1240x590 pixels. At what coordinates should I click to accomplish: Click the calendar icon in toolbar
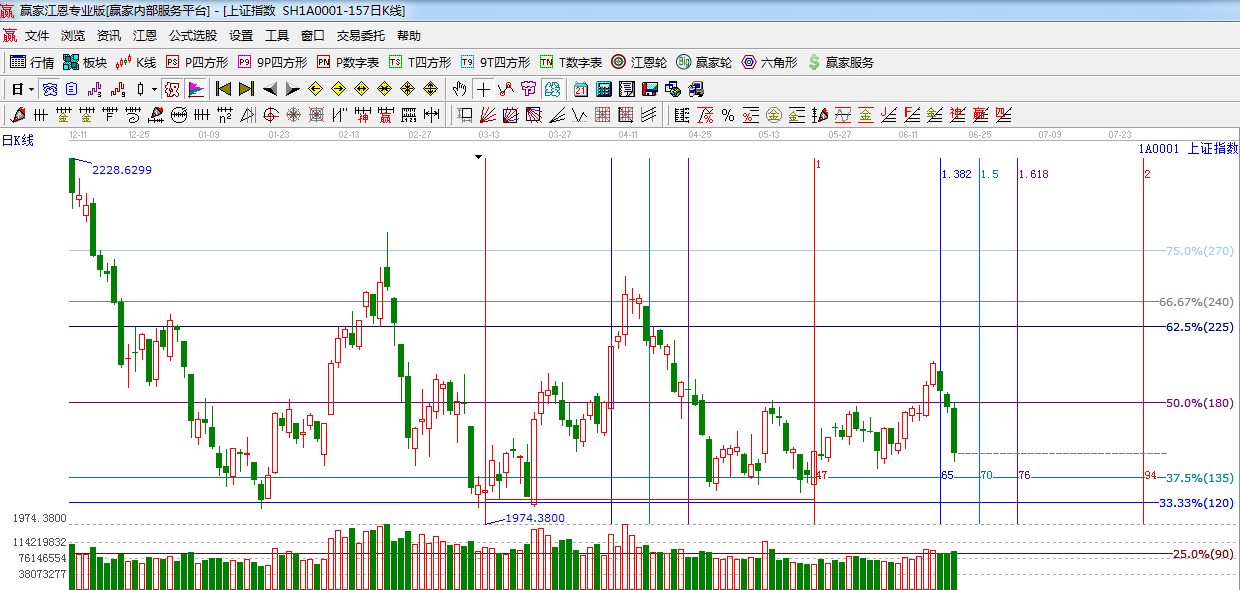point(581,89)
